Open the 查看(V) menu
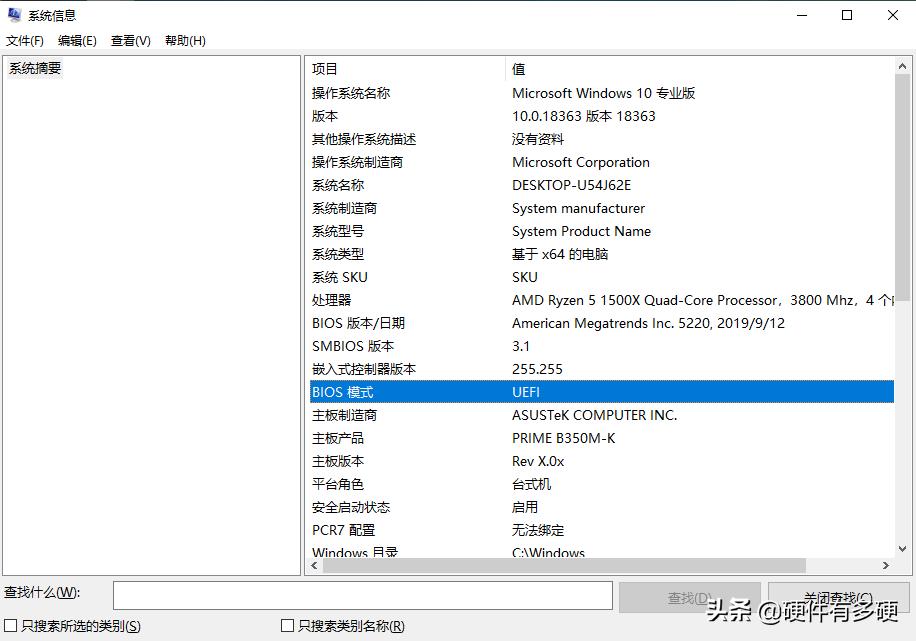The image size is (916, 641). click(x=129, y=40)
